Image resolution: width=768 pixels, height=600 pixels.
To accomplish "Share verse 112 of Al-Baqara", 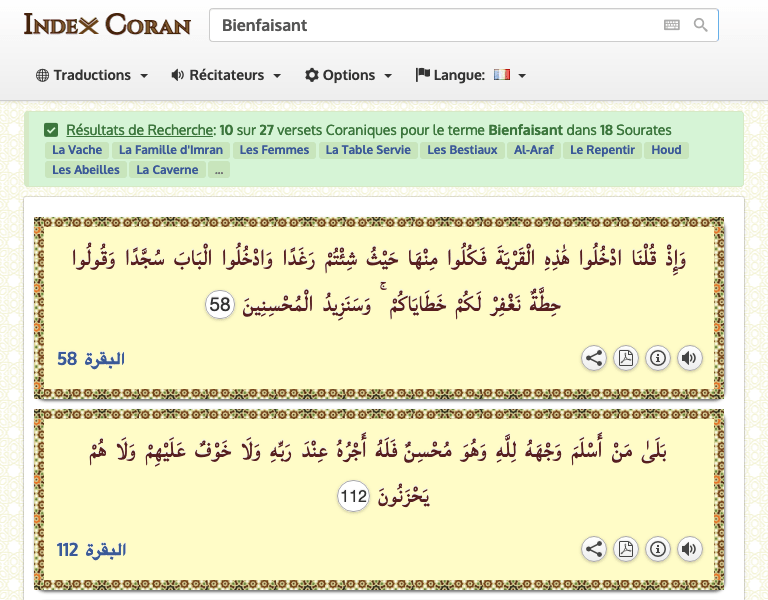I will pos(594,548).
